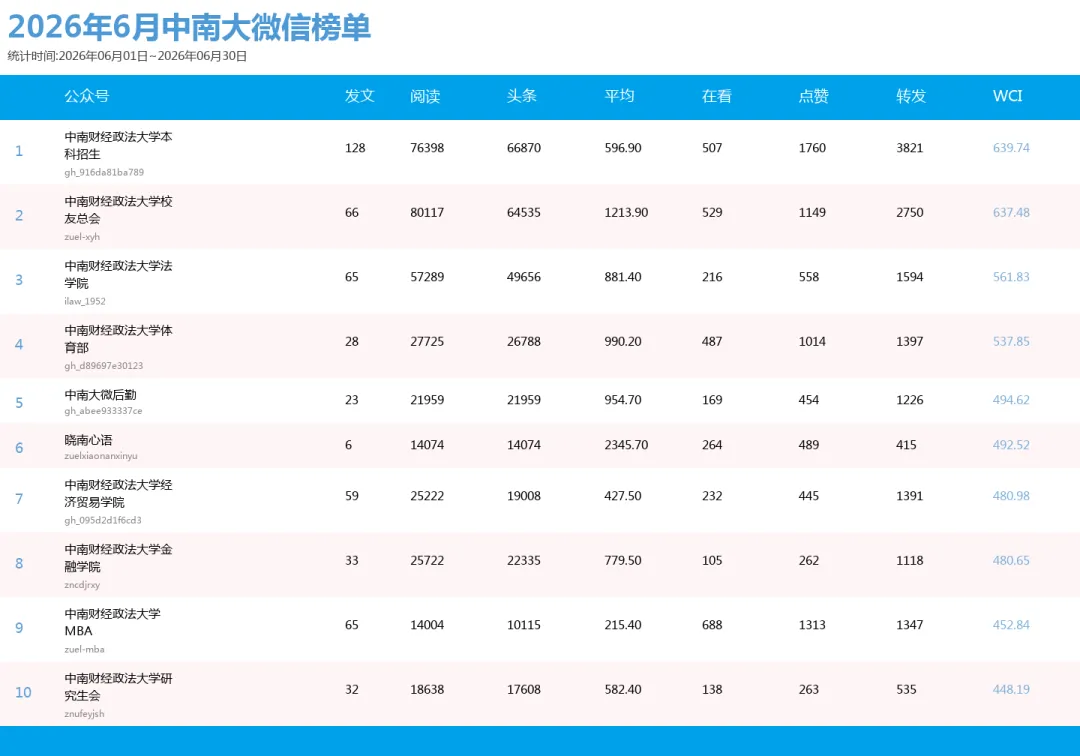1080x756 pixels.
Task: Click account ID znufeyjsh
Action: (x=84, y=714)
